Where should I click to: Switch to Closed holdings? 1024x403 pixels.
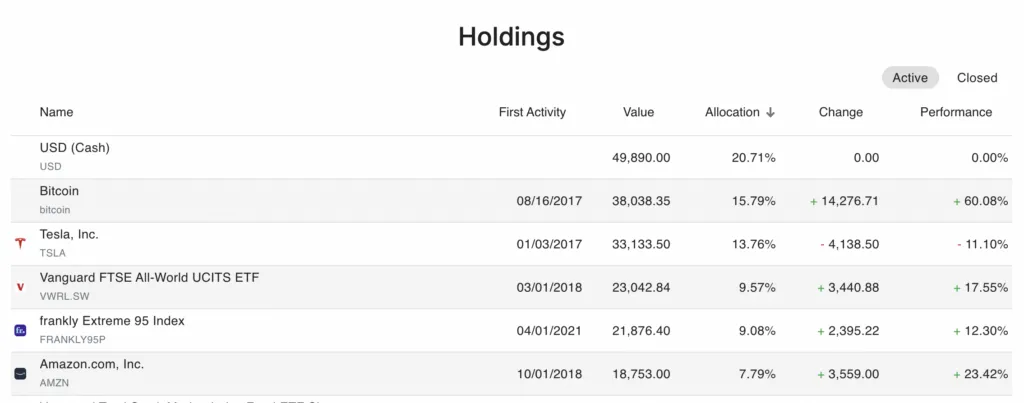pos(977,78)
